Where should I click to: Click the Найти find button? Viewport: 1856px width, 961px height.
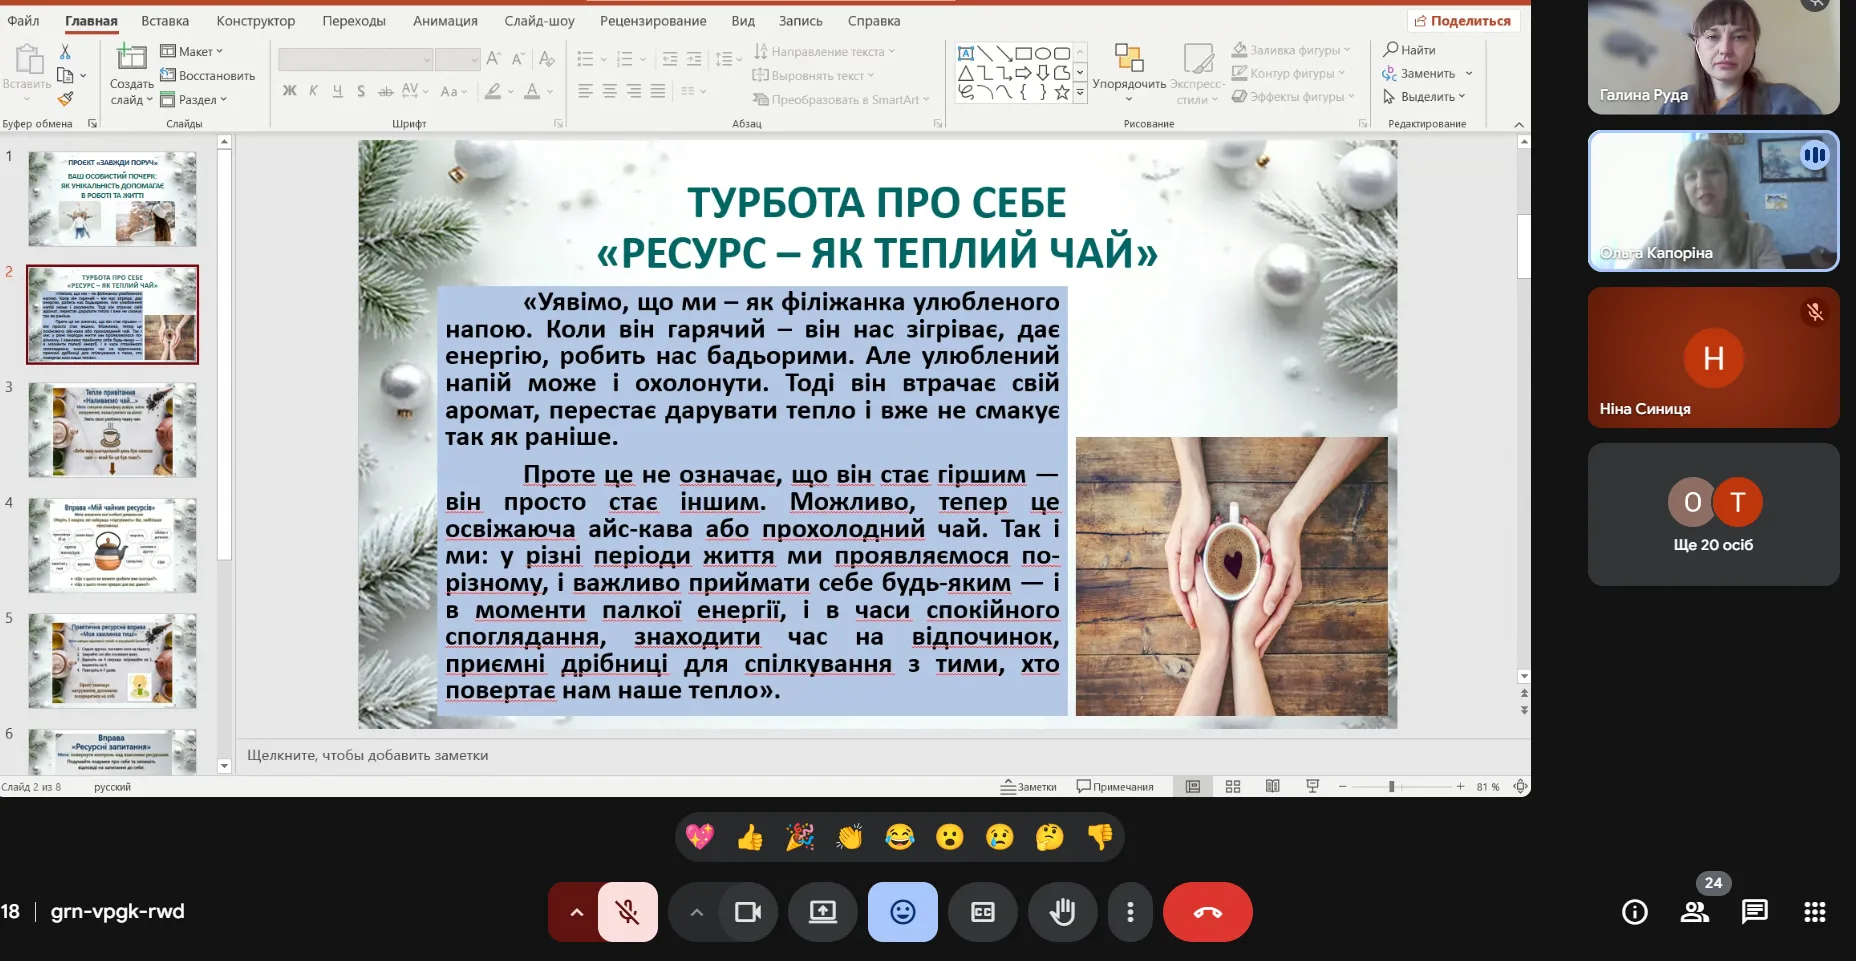pos(1410,49)
